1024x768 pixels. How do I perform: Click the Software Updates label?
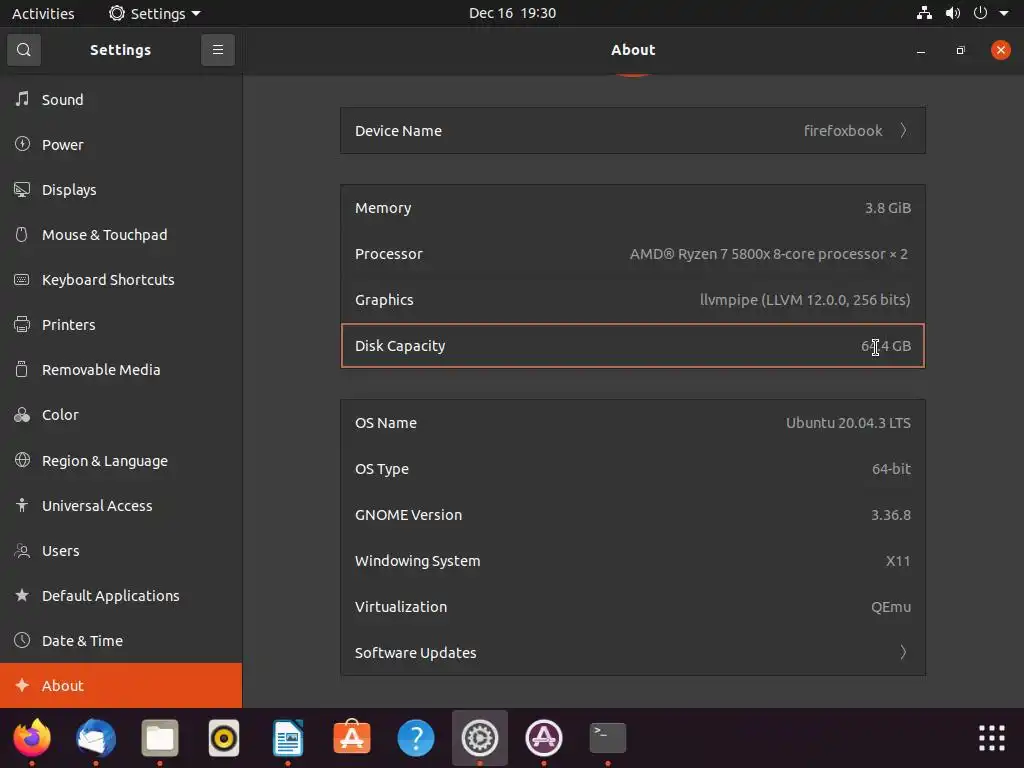(415, 652)
